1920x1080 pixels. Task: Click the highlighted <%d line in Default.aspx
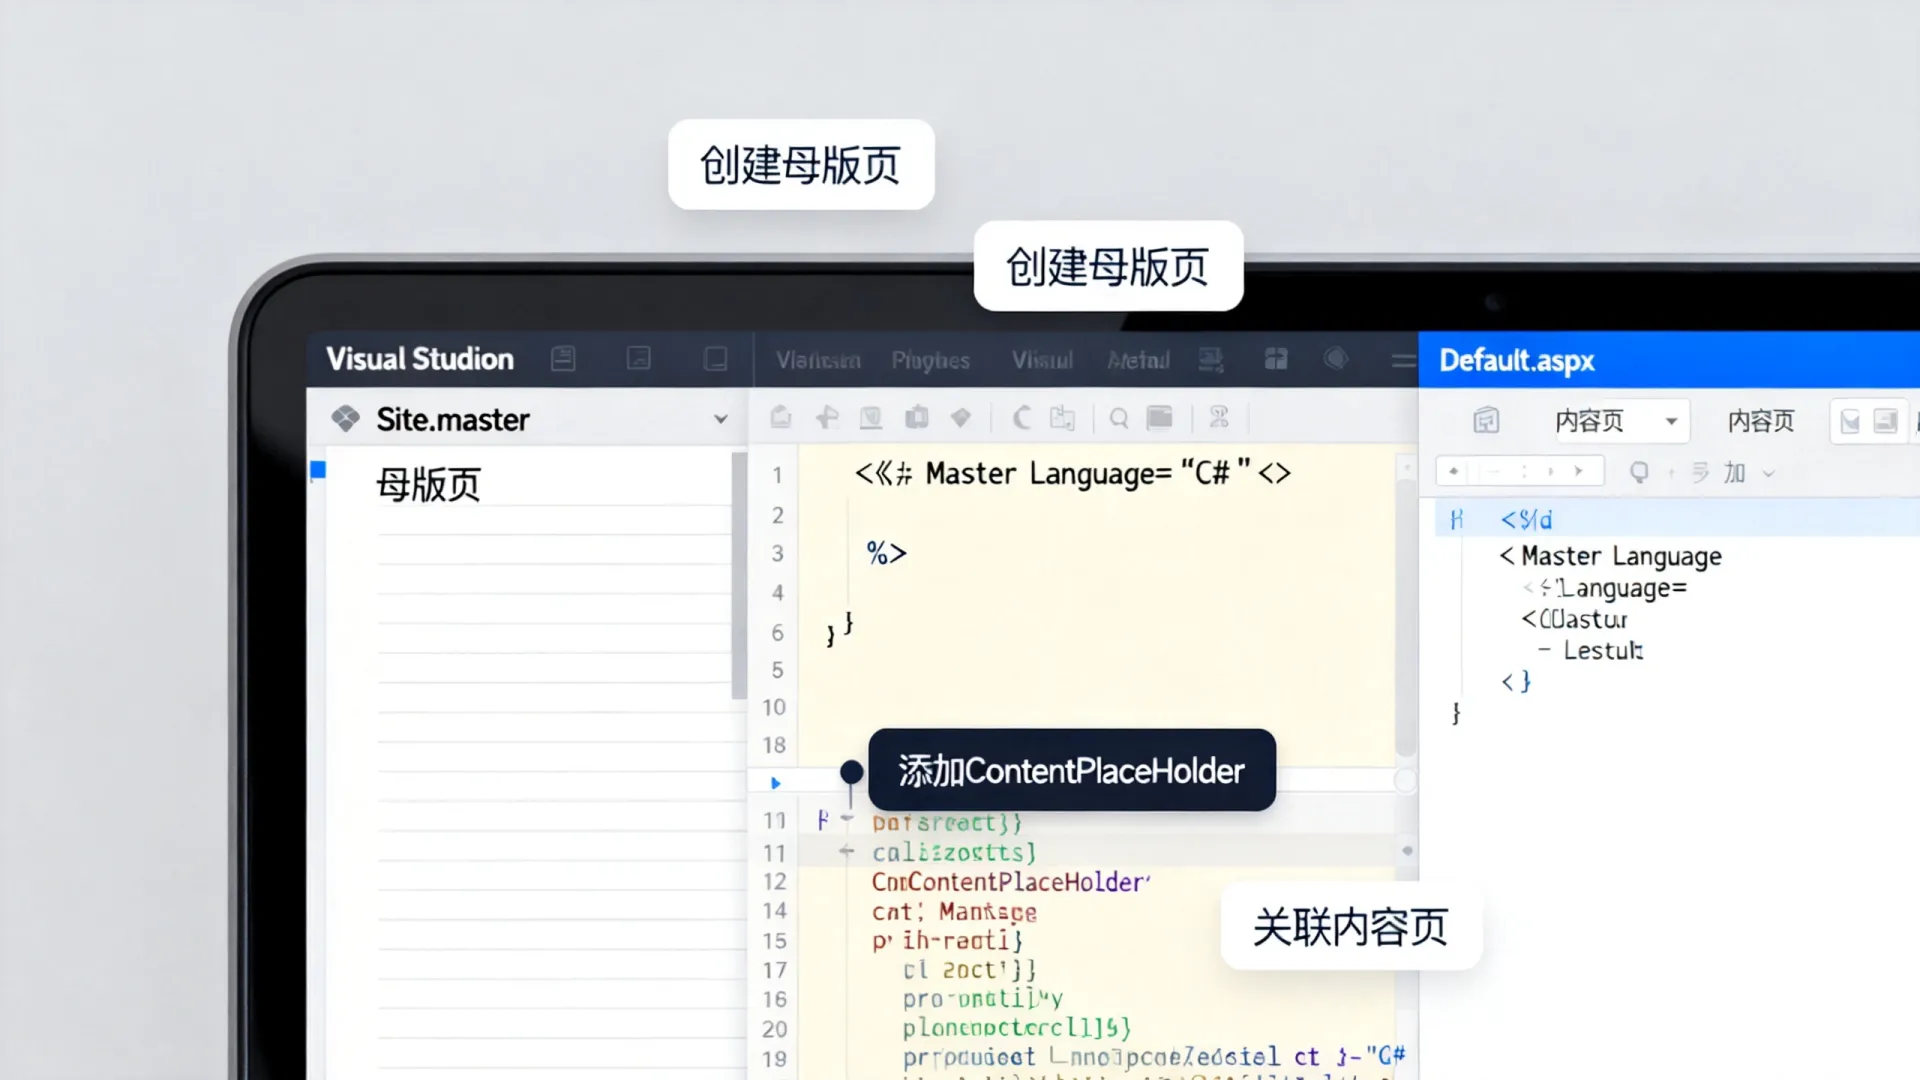[x=1677, y=519]
